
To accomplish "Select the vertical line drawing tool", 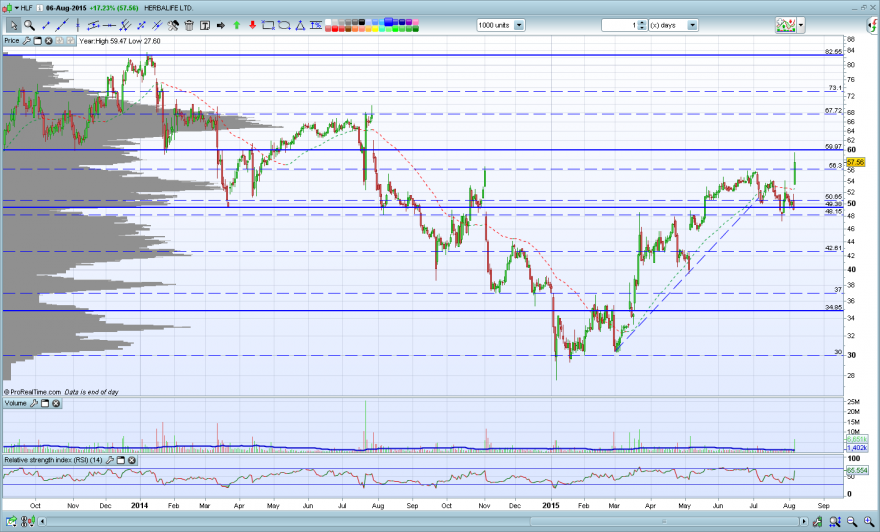I will coord(77,25).
